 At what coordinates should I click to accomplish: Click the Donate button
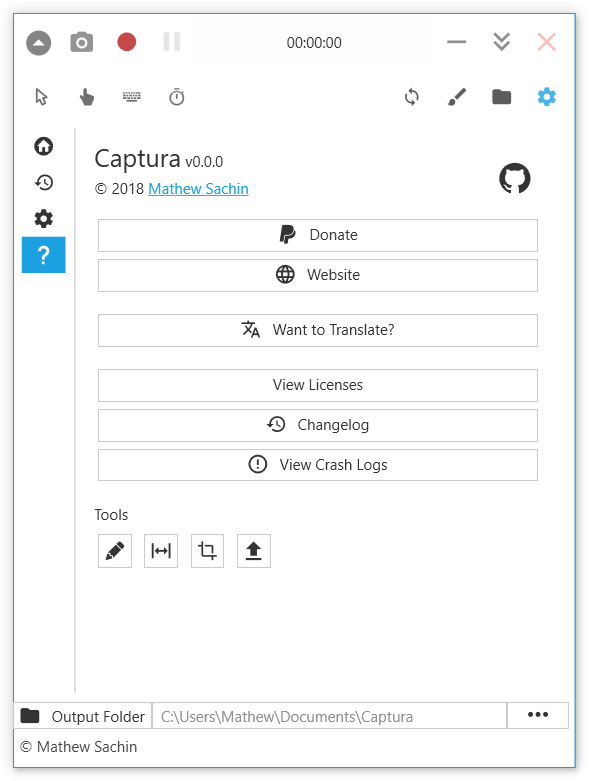tap(318, 235)
